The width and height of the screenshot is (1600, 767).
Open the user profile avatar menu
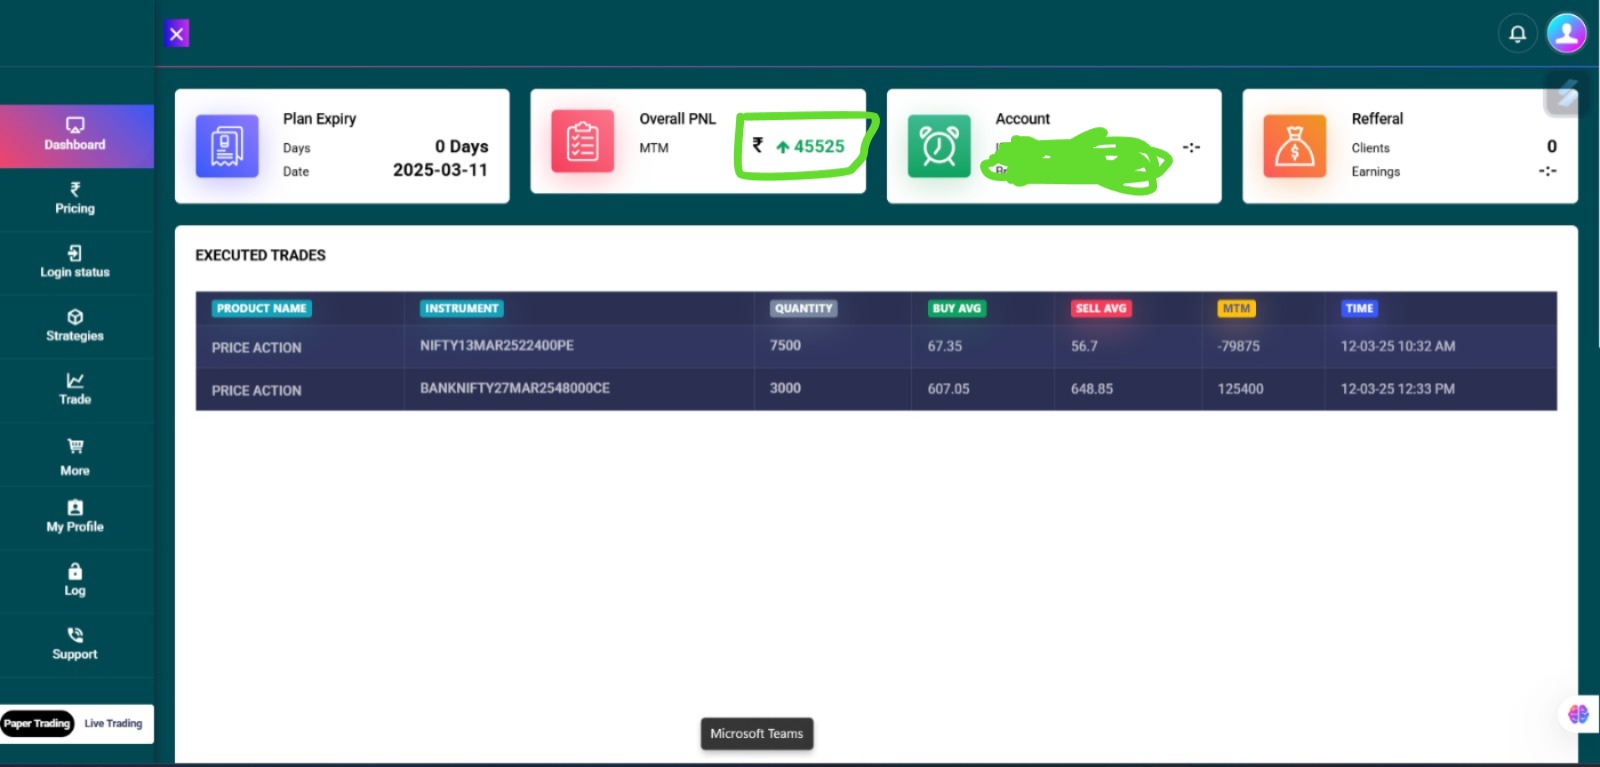tap(1566, 33)
